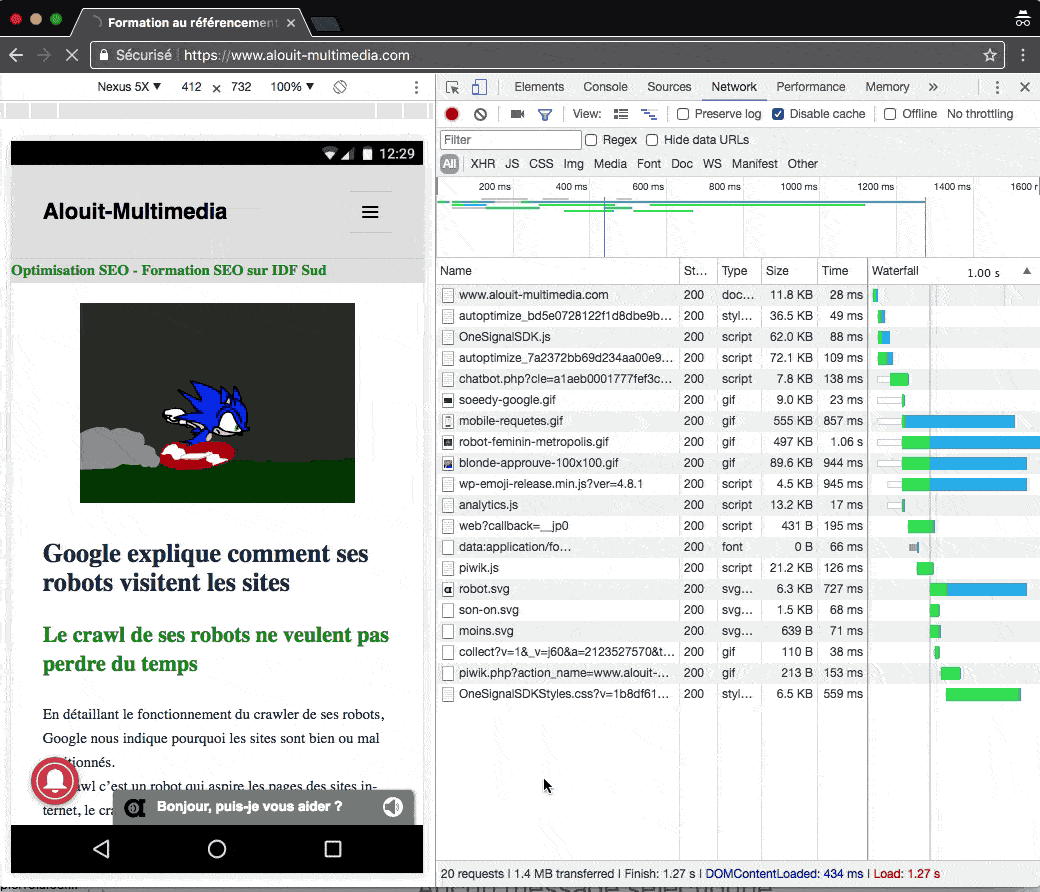Switch to the Performance tab
The image size is (1040, 892).
[810, 87]
